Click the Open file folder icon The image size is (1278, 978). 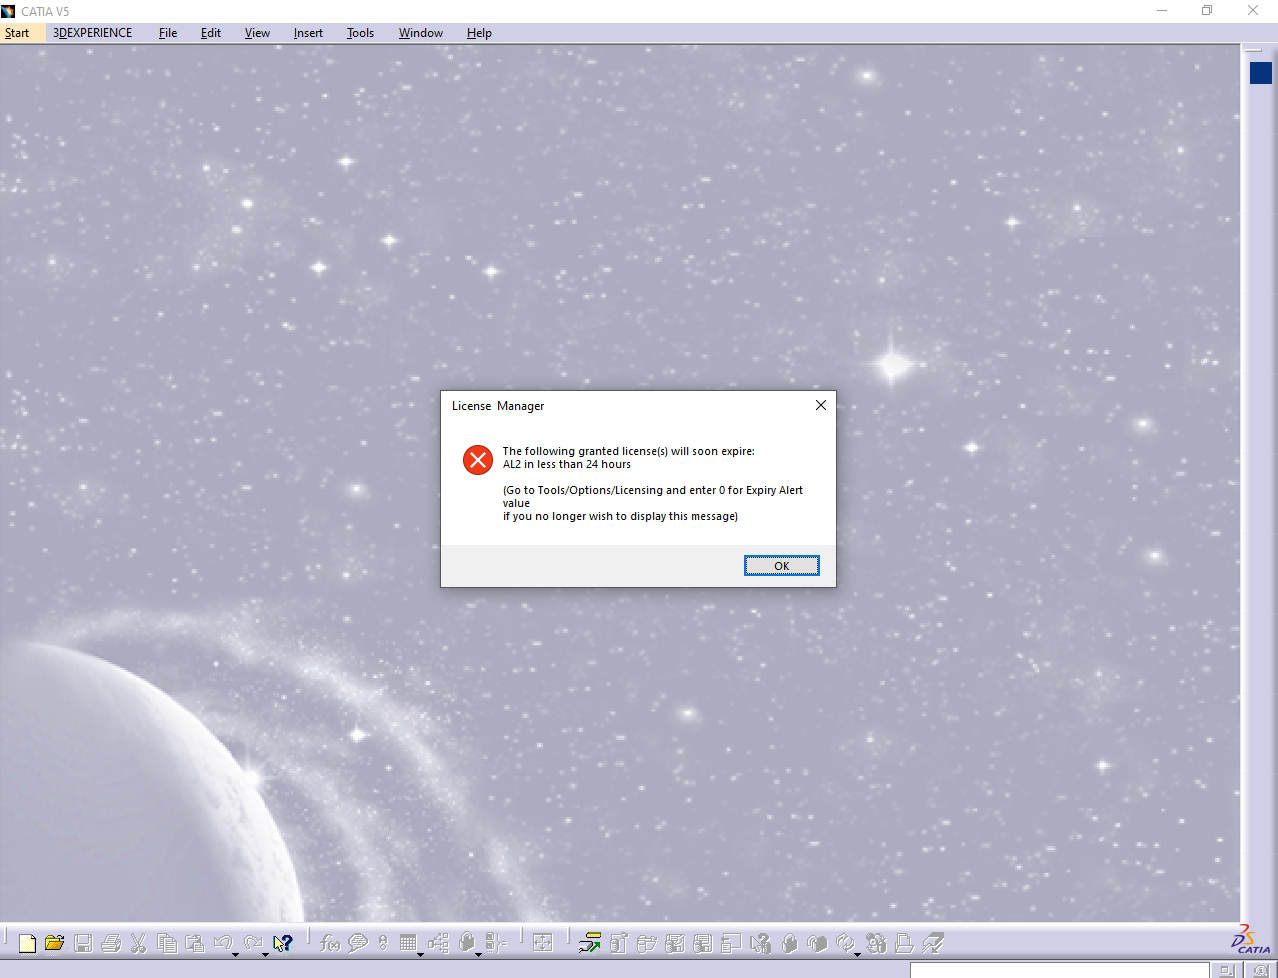click(55, 943)
